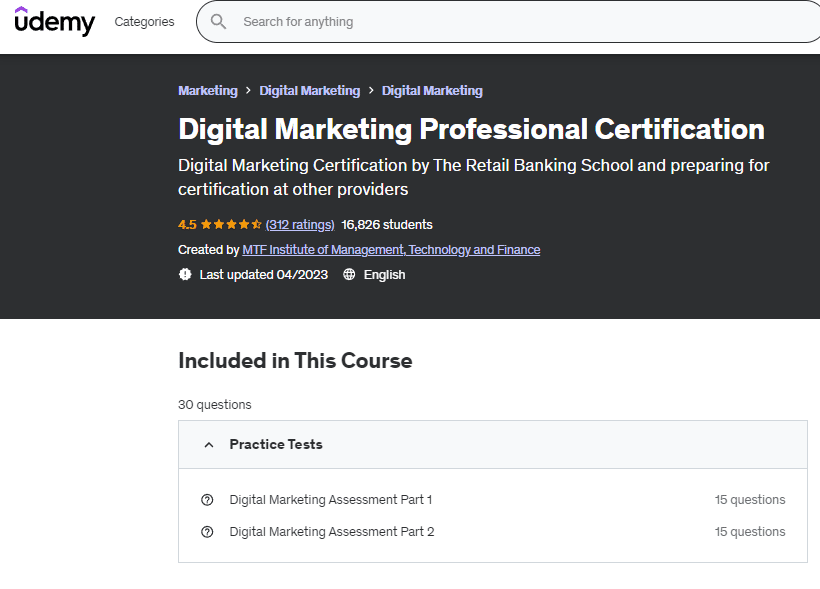Click first breadcrumb chevron after Marketing
The image size is (820, 589).
tap(248, 91)
